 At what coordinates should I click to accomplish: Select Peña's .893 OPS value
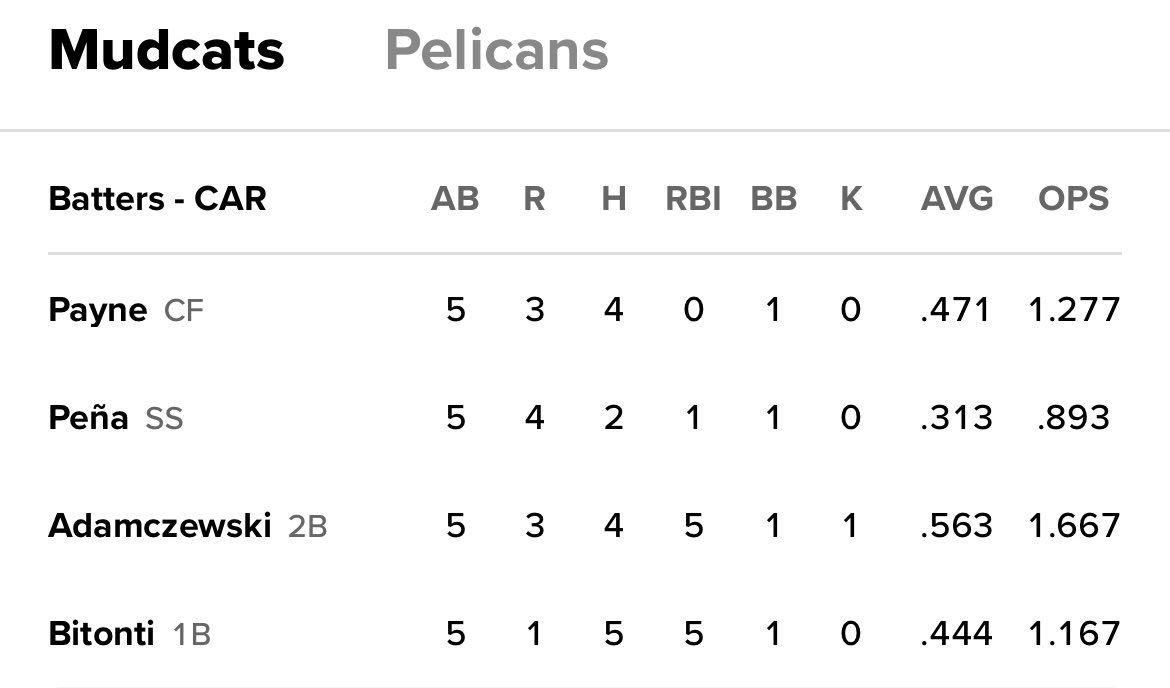coord(1074,418)
